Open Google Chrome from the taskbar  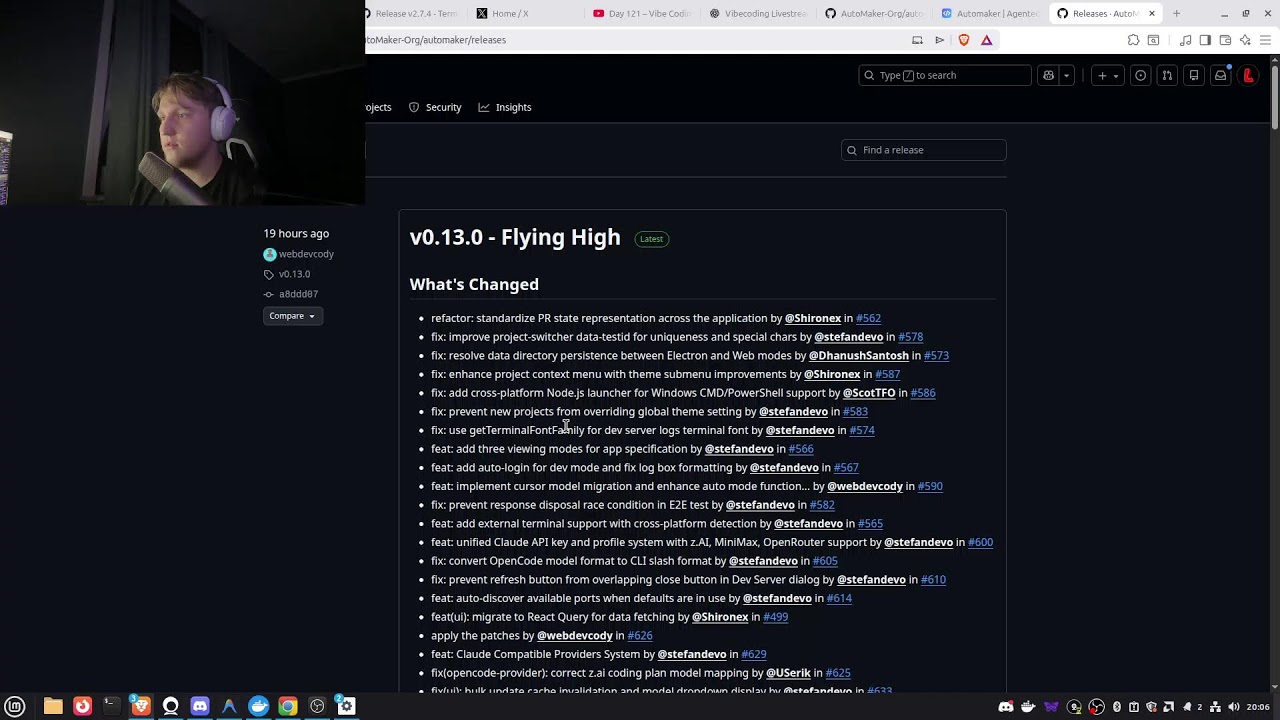287,706
